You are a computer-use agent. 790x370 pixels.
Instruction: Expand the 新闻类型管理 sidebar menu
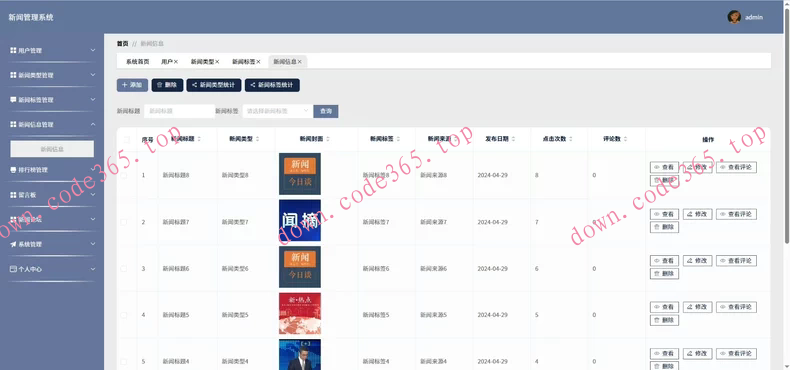(52, 75)
